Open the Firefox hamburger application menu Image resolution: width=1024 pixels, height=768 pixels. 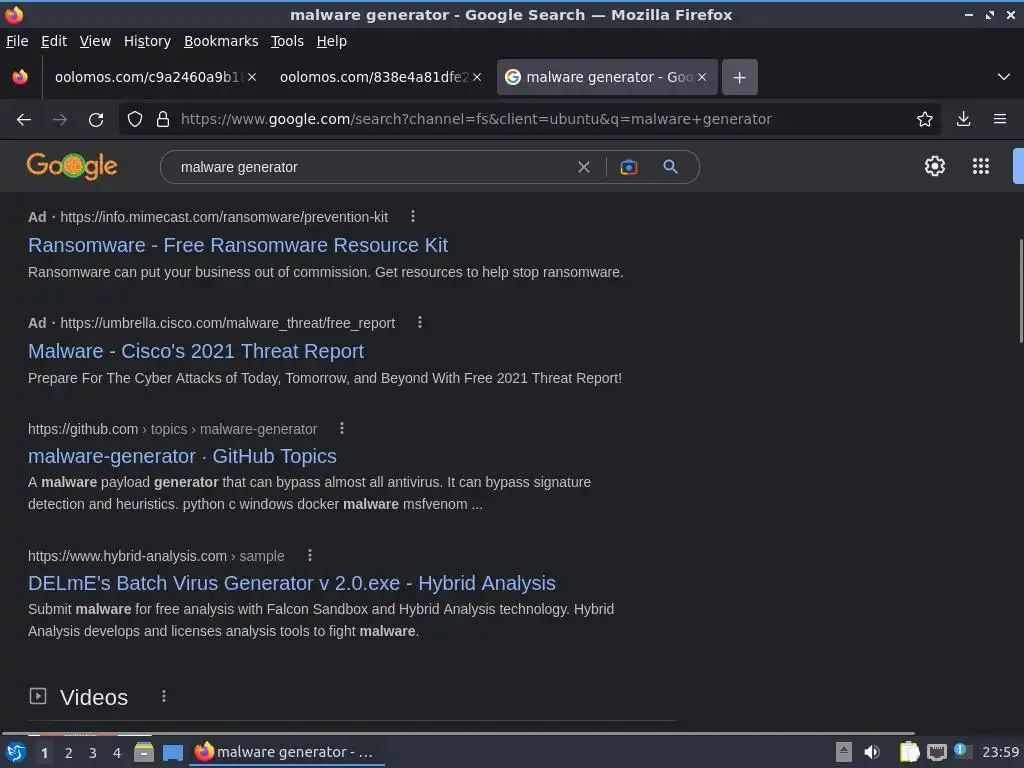coord(1000,119)
